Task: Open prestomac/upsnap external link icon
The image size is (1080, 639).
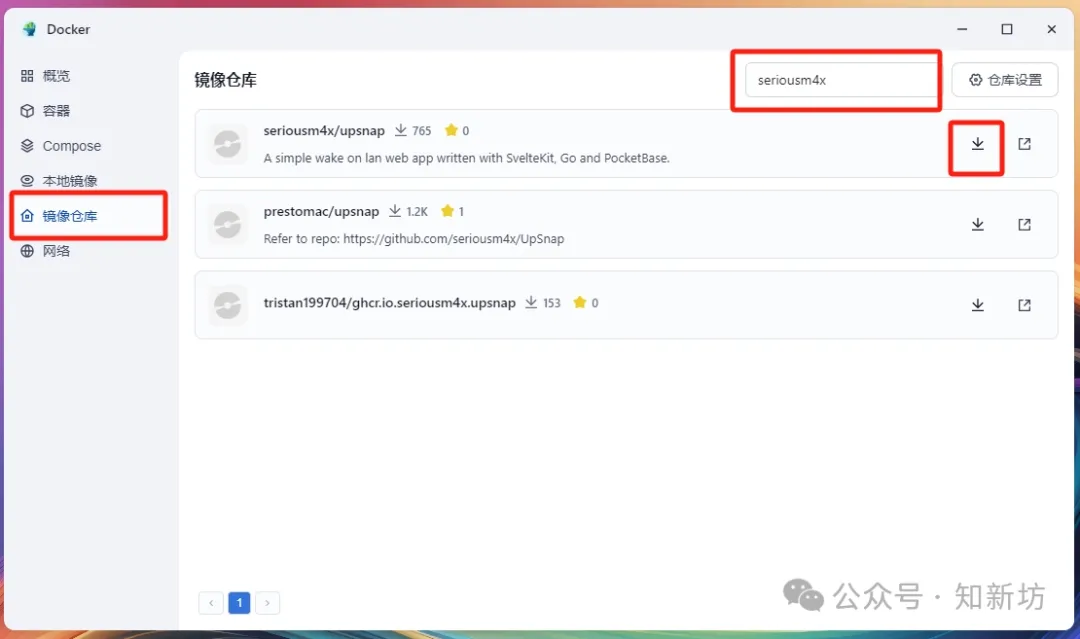Action: coord(1024,224)
